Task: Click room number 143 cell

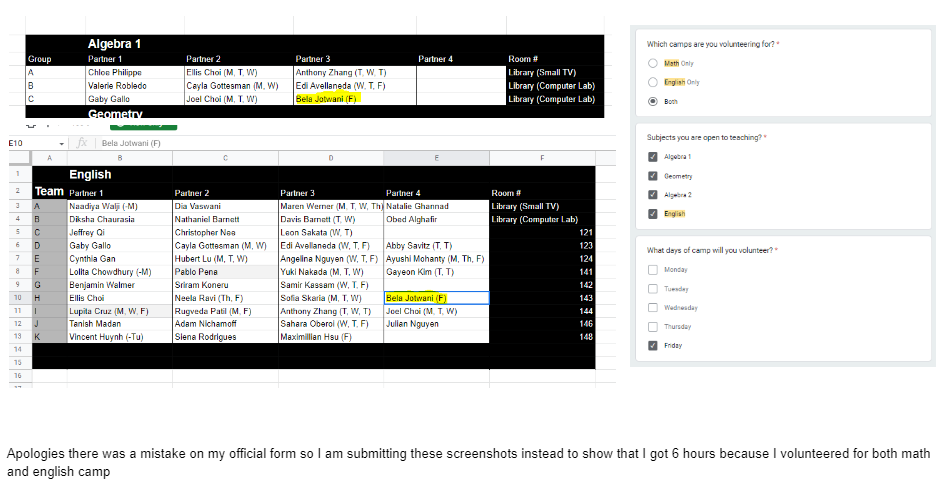Action: pyautogui.click(x=542, y=298)
